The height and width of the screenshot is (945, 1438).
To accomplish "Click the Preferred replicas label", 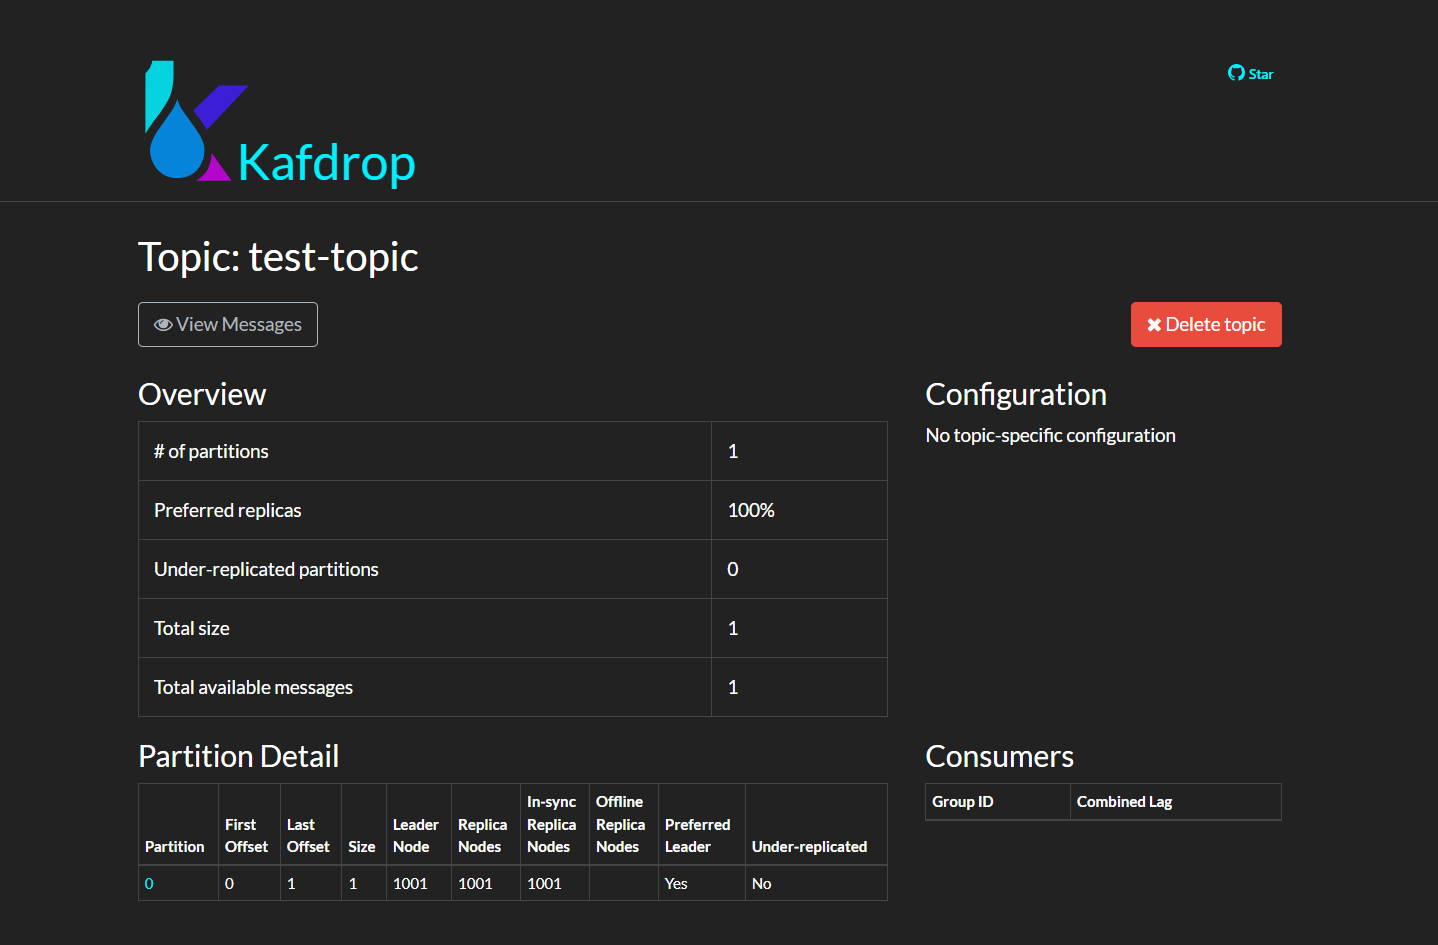I will click(227, 510).
